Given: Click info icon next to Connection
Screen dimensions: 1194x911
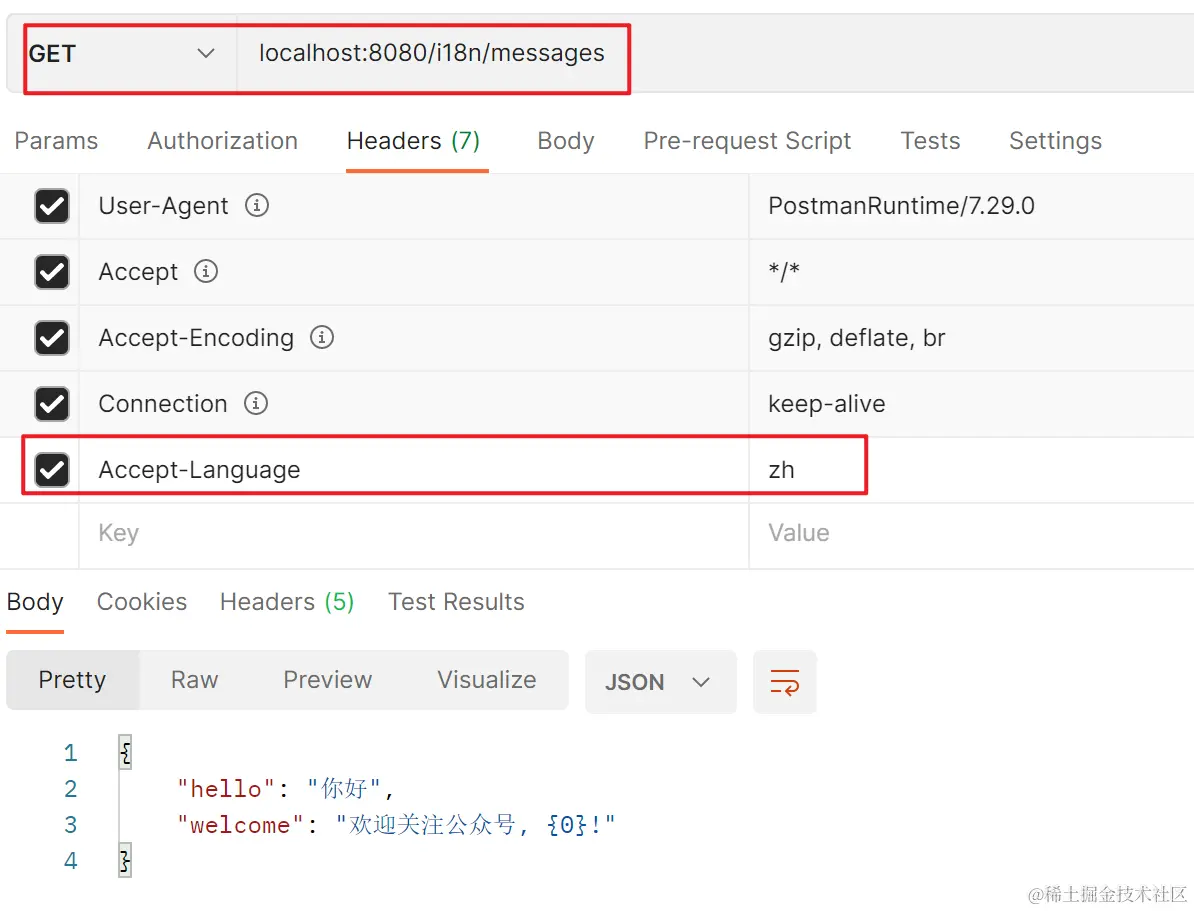Looking at the screenshot, I should tap(255, 403).
